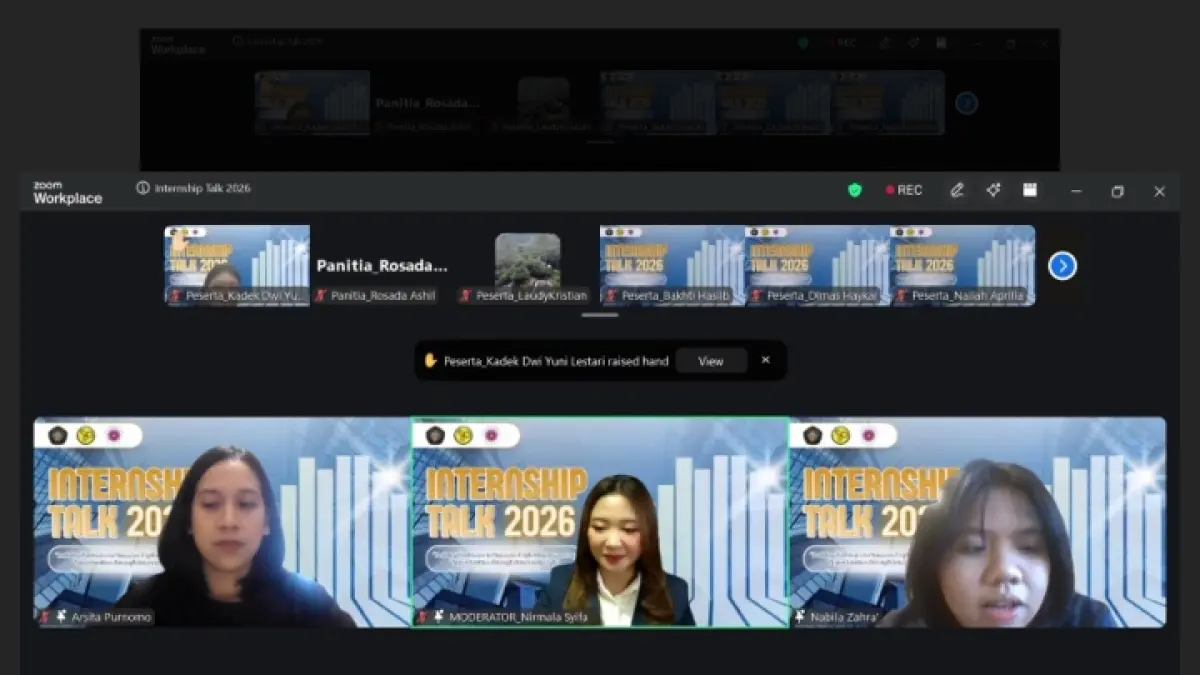Viewport: 1200px width, 675px height.
Task: Open meeting info icon beside Internship Talk 2026
Action: pos(143,188)
